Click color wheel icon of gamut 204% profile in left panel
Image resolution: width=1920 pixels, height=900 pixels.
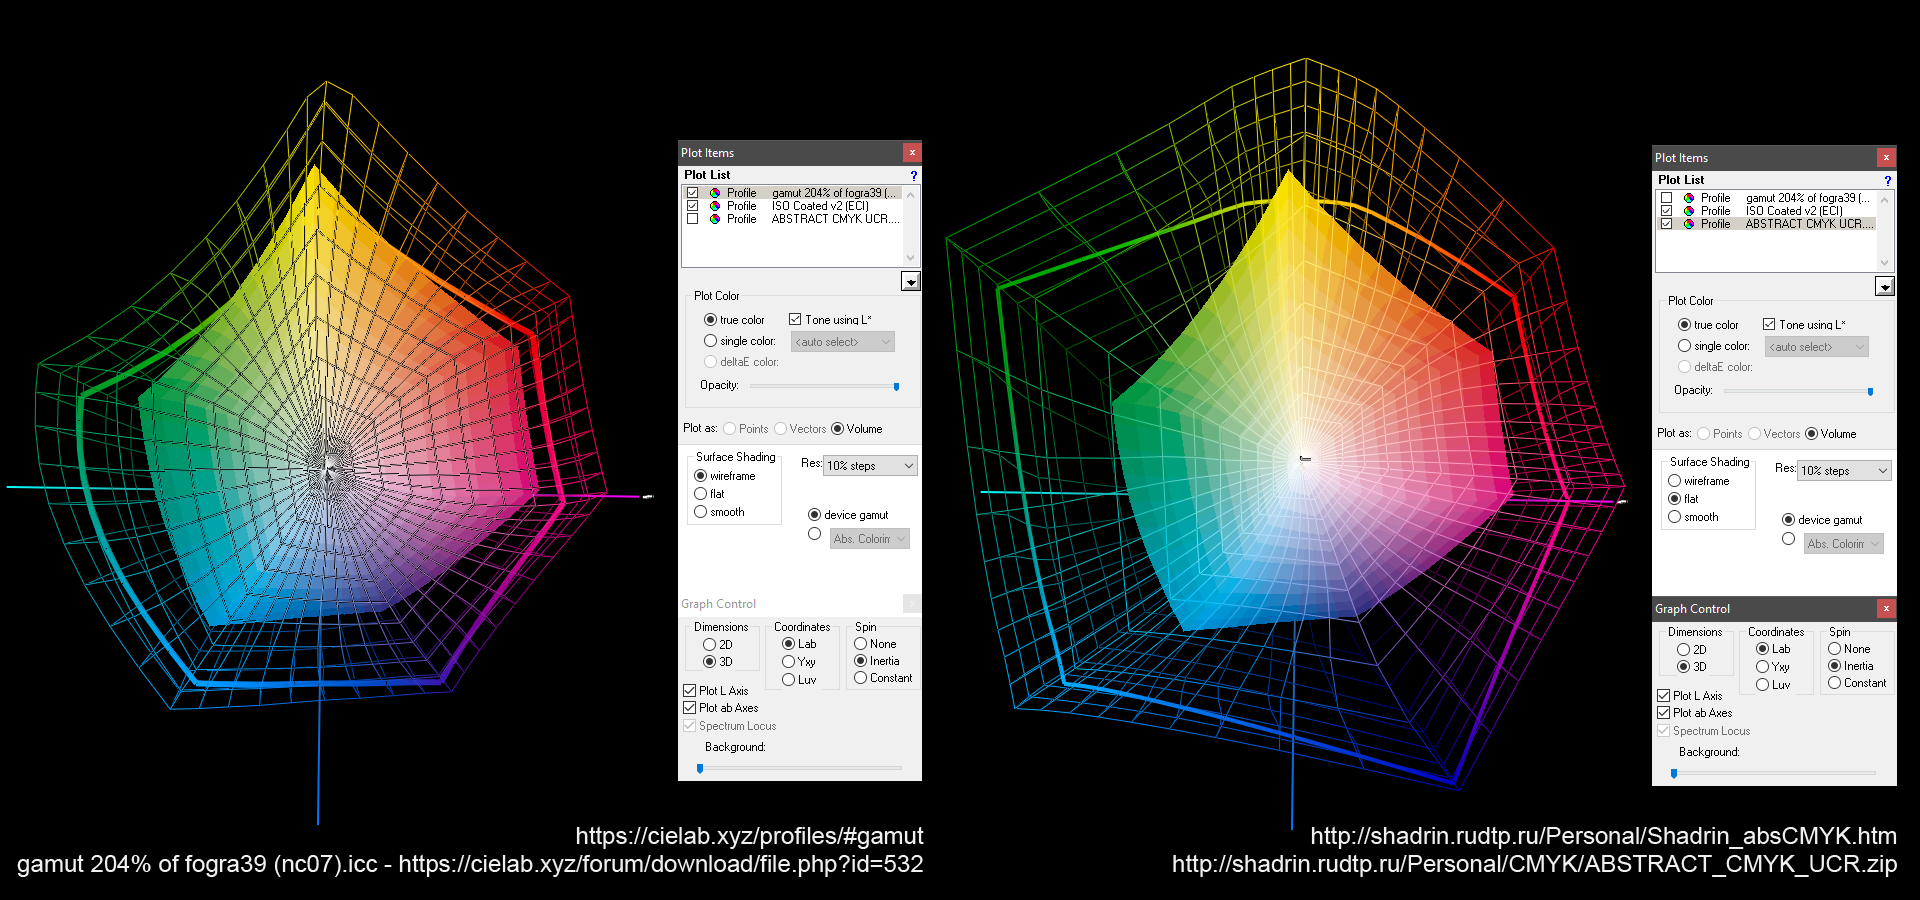tap(715, 193)
